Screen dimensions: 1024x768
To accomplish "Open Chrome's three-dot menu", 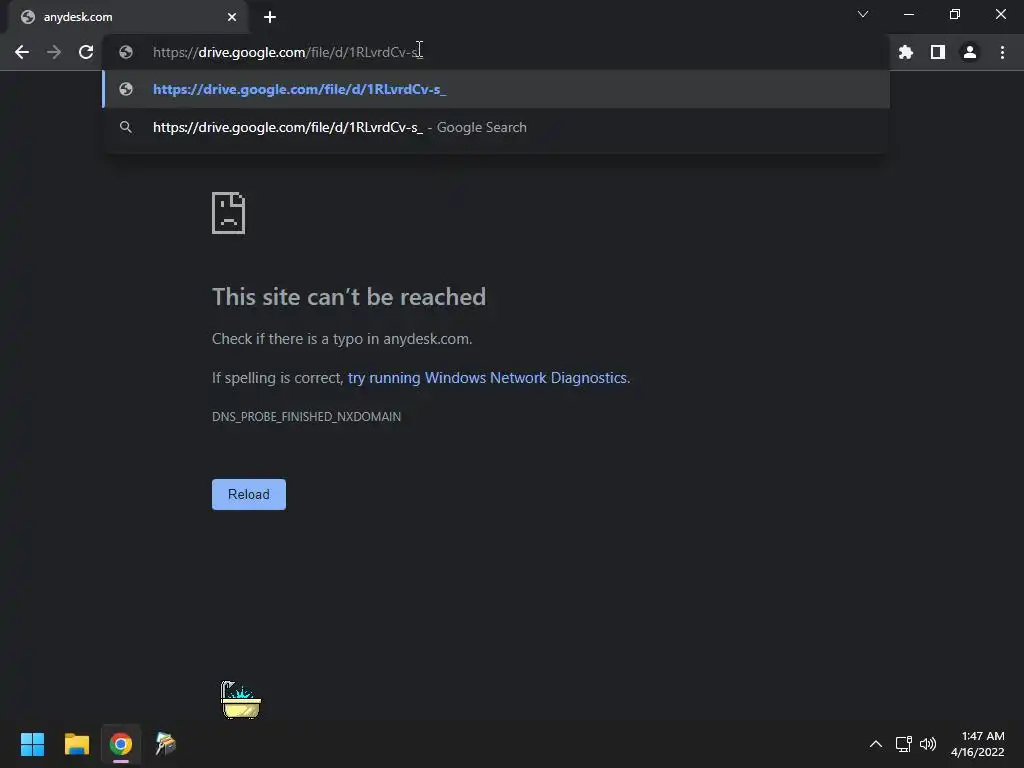I will pyautogui.click(x=1002, y=52).
